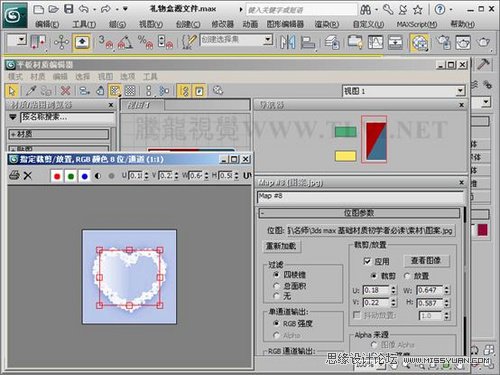Select the RGB 强度 mono output radio button
This screenshot has height=375, width=500.
[x=276, y=323]
